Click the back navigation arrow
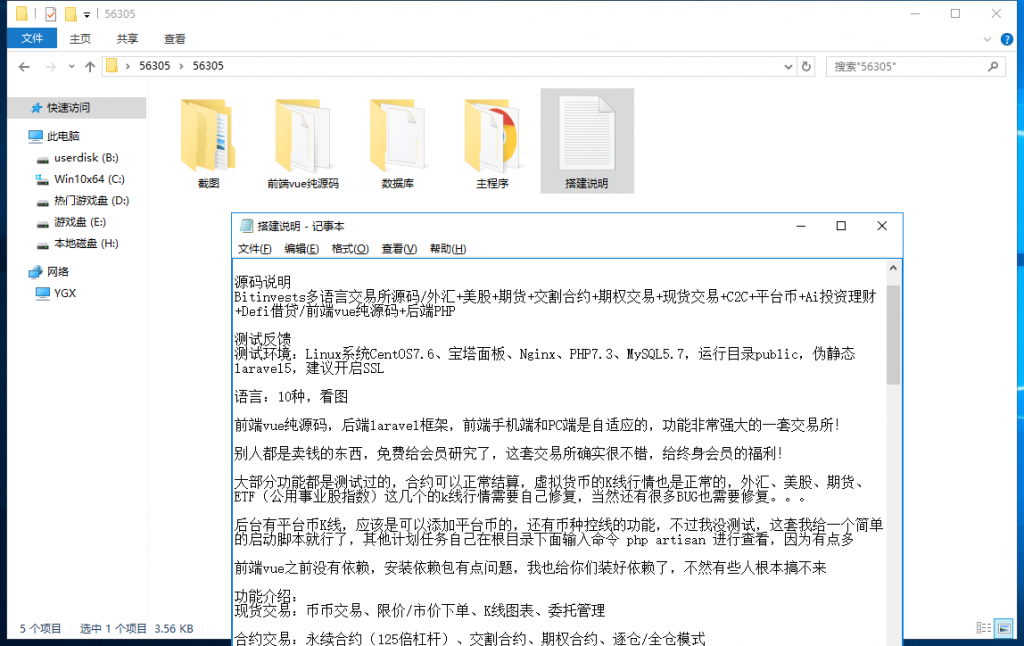This screenshot has height=646, width=1024. point(23,67)
